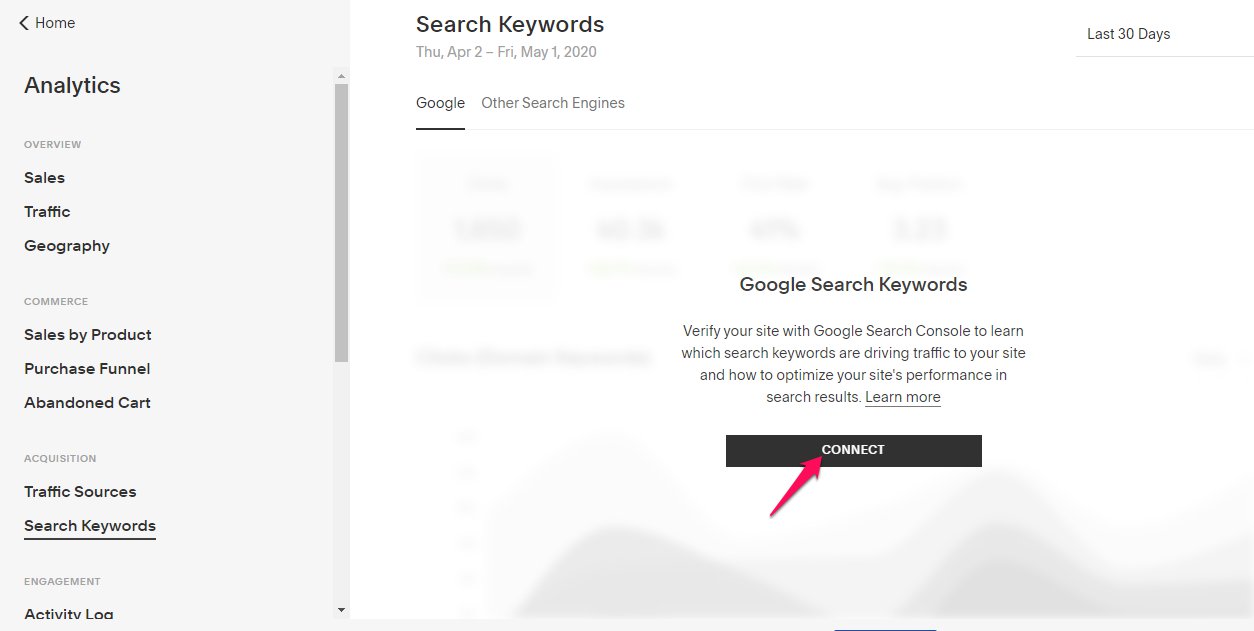
Task: Open the Last 30 Days date dropdown
Action: [x=1160, y=34]
